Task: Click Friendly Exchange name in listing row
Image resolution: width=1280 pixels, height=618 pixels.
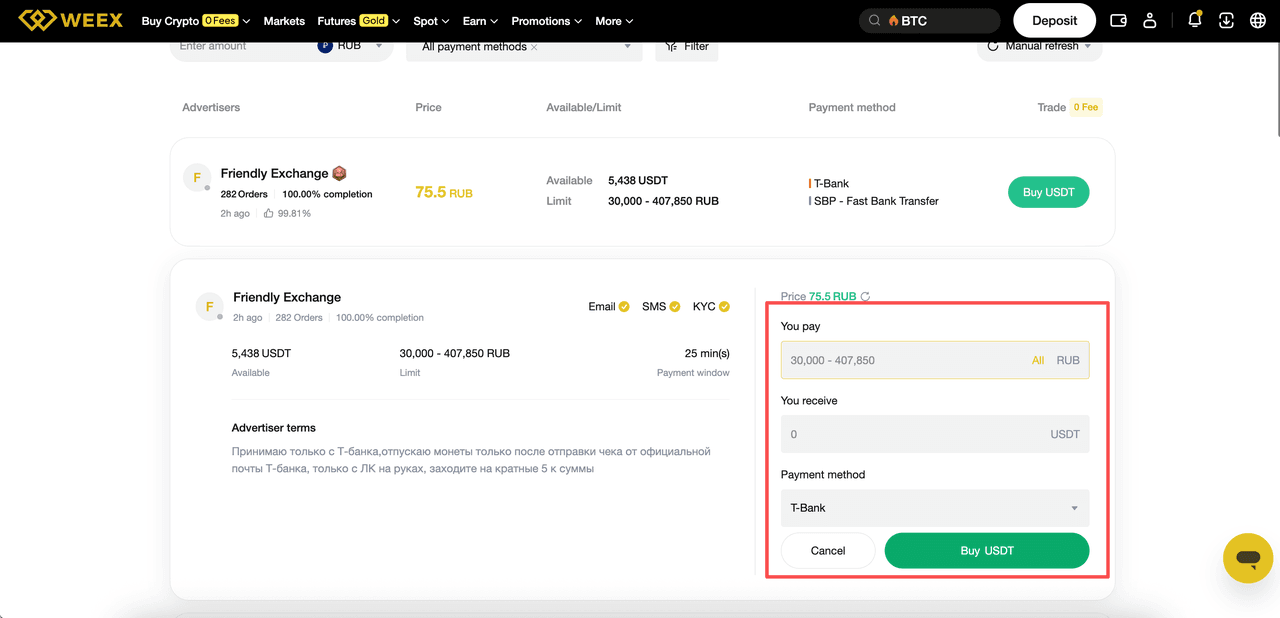Action: [275, 173]
